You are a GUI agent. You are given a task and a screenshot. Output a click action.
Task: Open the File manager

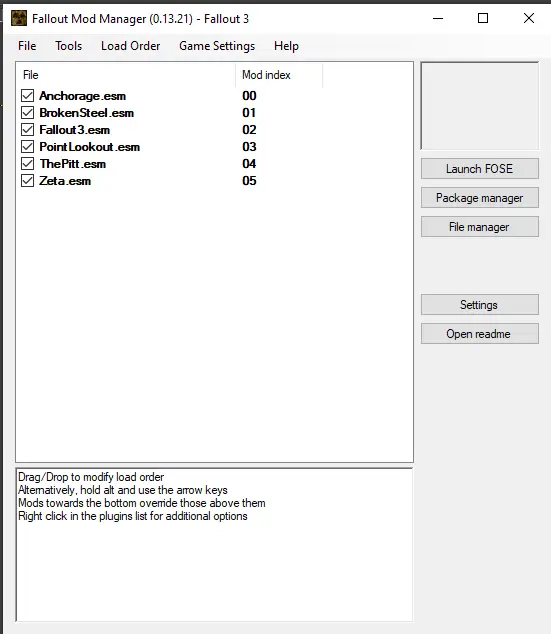point(479,227)
